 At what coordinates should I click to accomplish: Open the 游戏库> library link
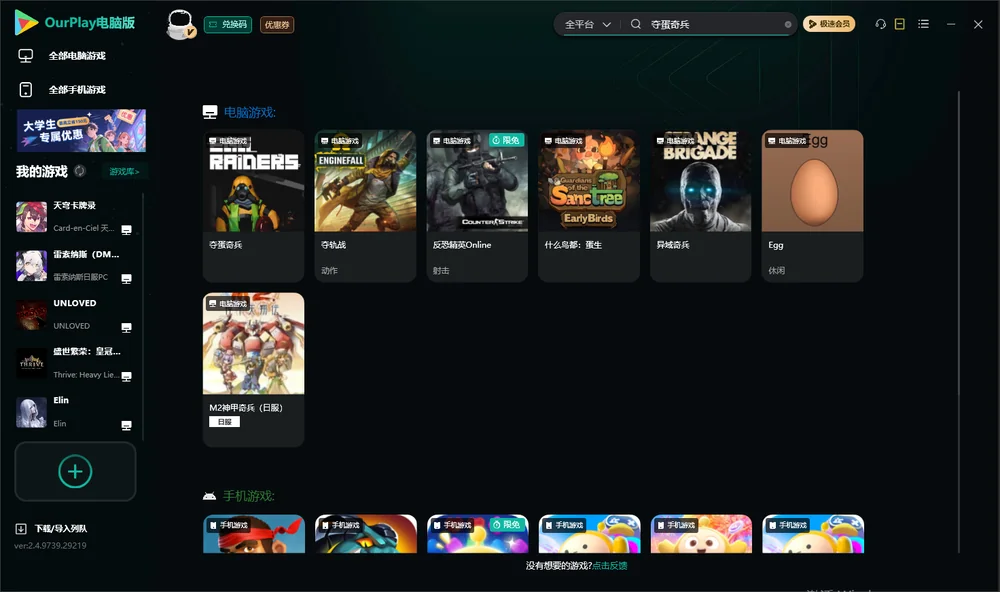(x=124, y=171)
